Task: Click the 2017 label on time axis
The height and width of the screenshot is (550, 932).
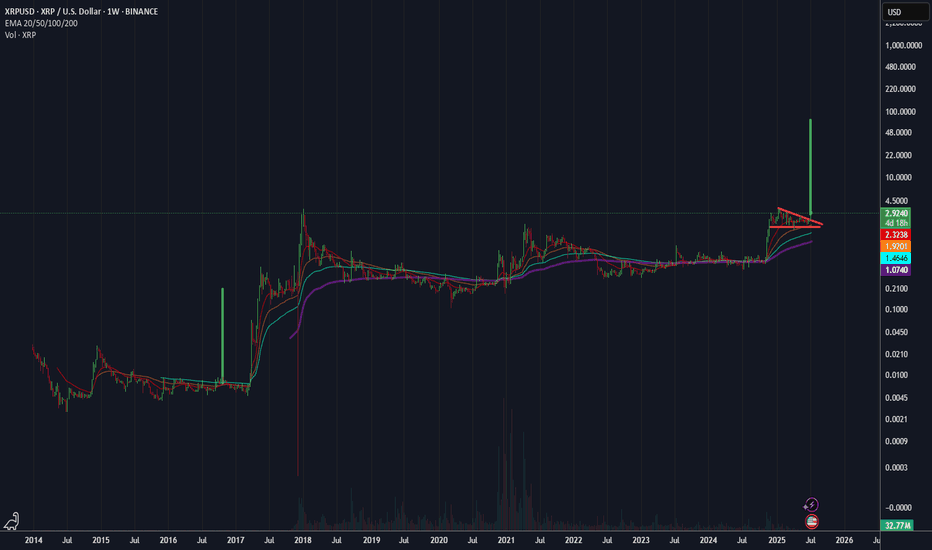Action: [235, 540]
